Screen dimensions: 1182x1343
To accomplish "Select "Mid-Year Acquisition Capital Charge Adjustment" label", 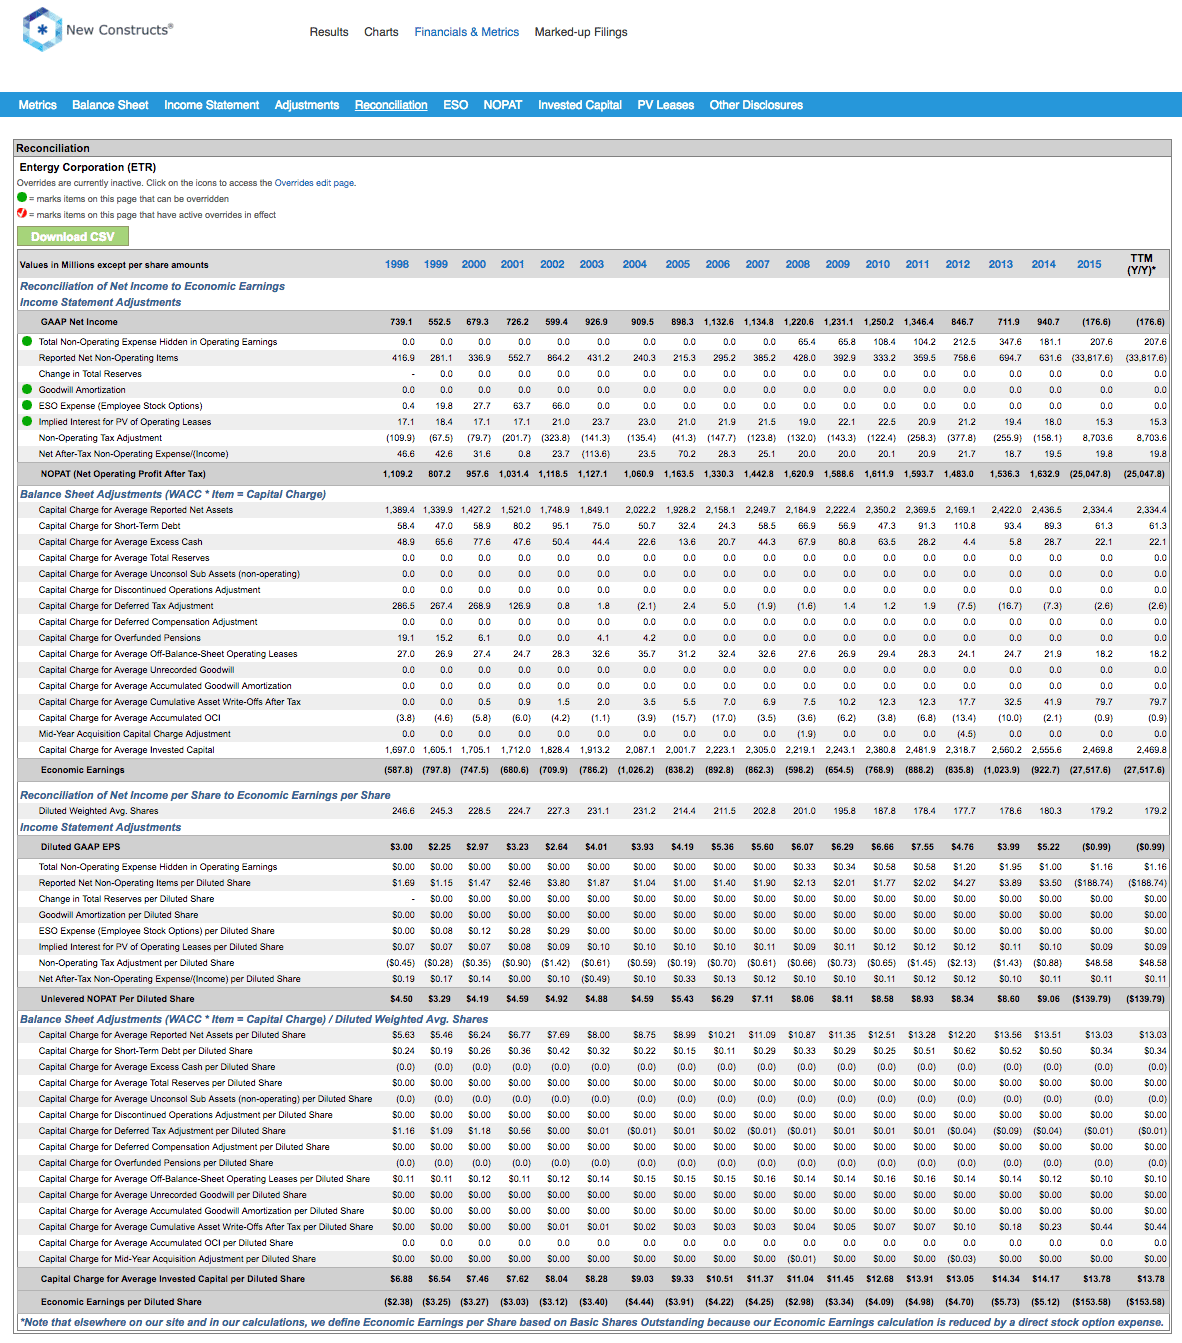I will (x=135, y=734).
